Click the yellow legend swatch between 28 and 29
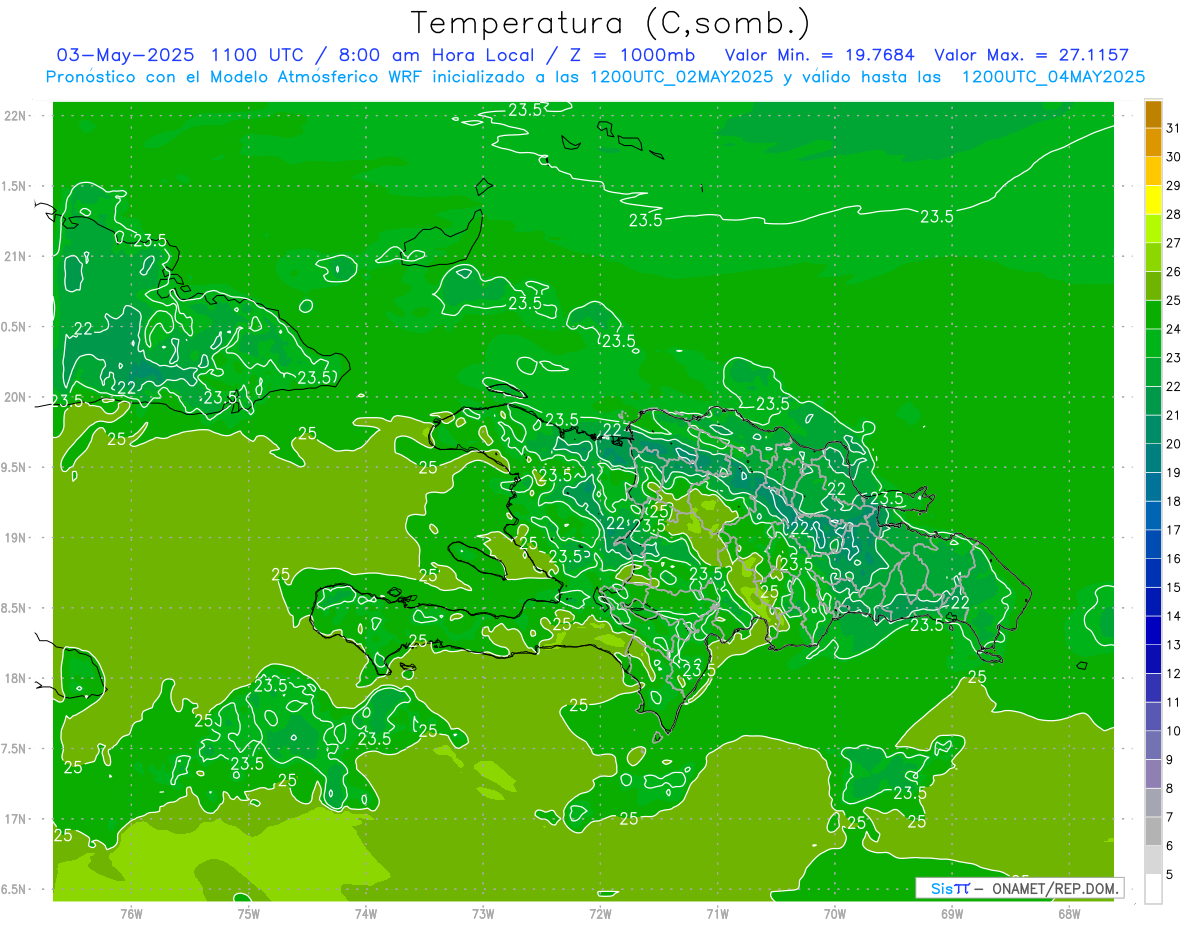Viewport: 1200px width, 927px height. pyautogui.click(x=1153, y=200)
